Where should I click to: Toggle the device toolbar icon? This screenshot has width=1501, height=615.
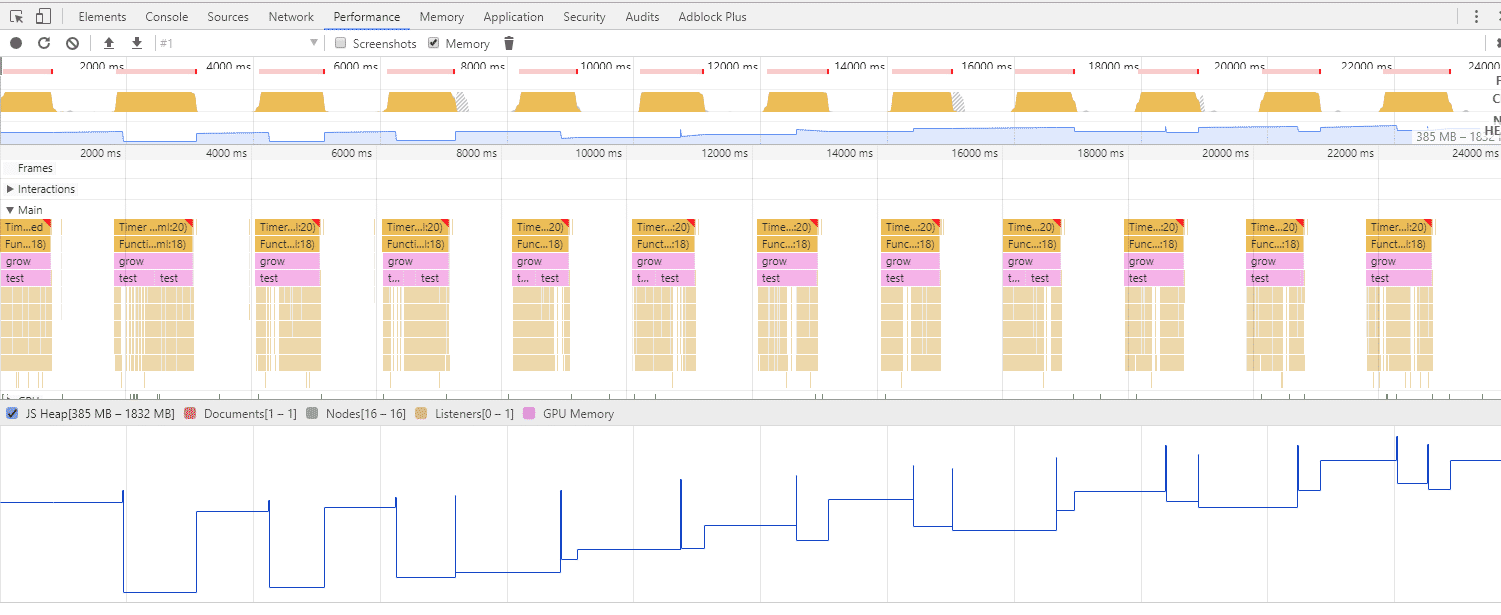43,16
